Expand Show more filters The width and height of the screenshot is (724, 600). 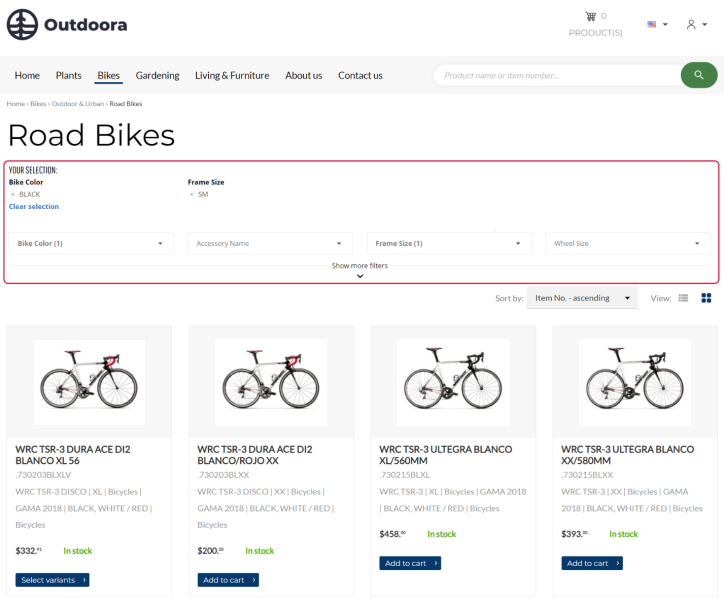click(360, 270)
